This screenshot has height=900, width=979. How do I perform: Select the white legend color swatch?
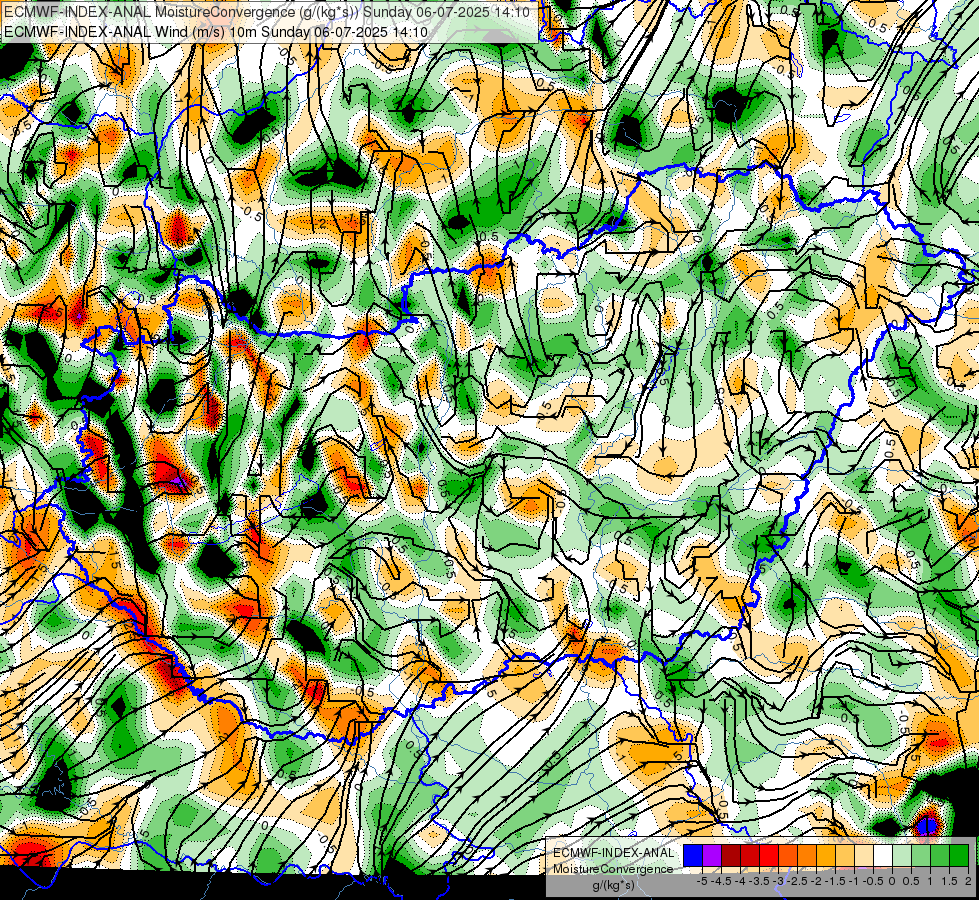coord(883,855)
